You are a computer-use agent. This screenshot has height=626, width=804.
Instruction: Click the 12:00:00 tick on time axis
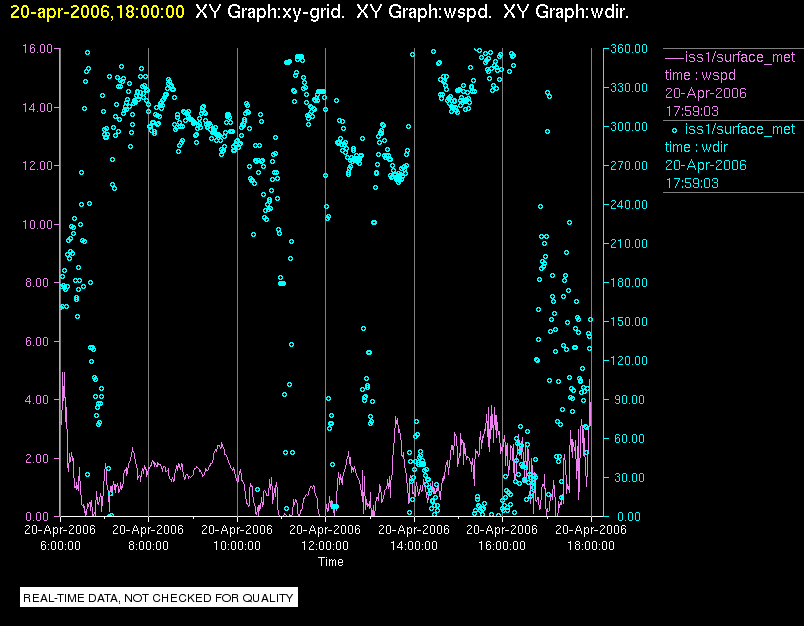[325, 546]
